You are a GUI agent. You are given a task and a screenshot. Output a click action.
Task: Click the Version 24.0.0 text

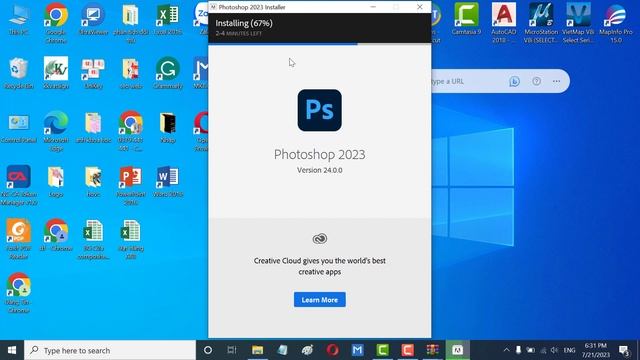coord(320,170)
